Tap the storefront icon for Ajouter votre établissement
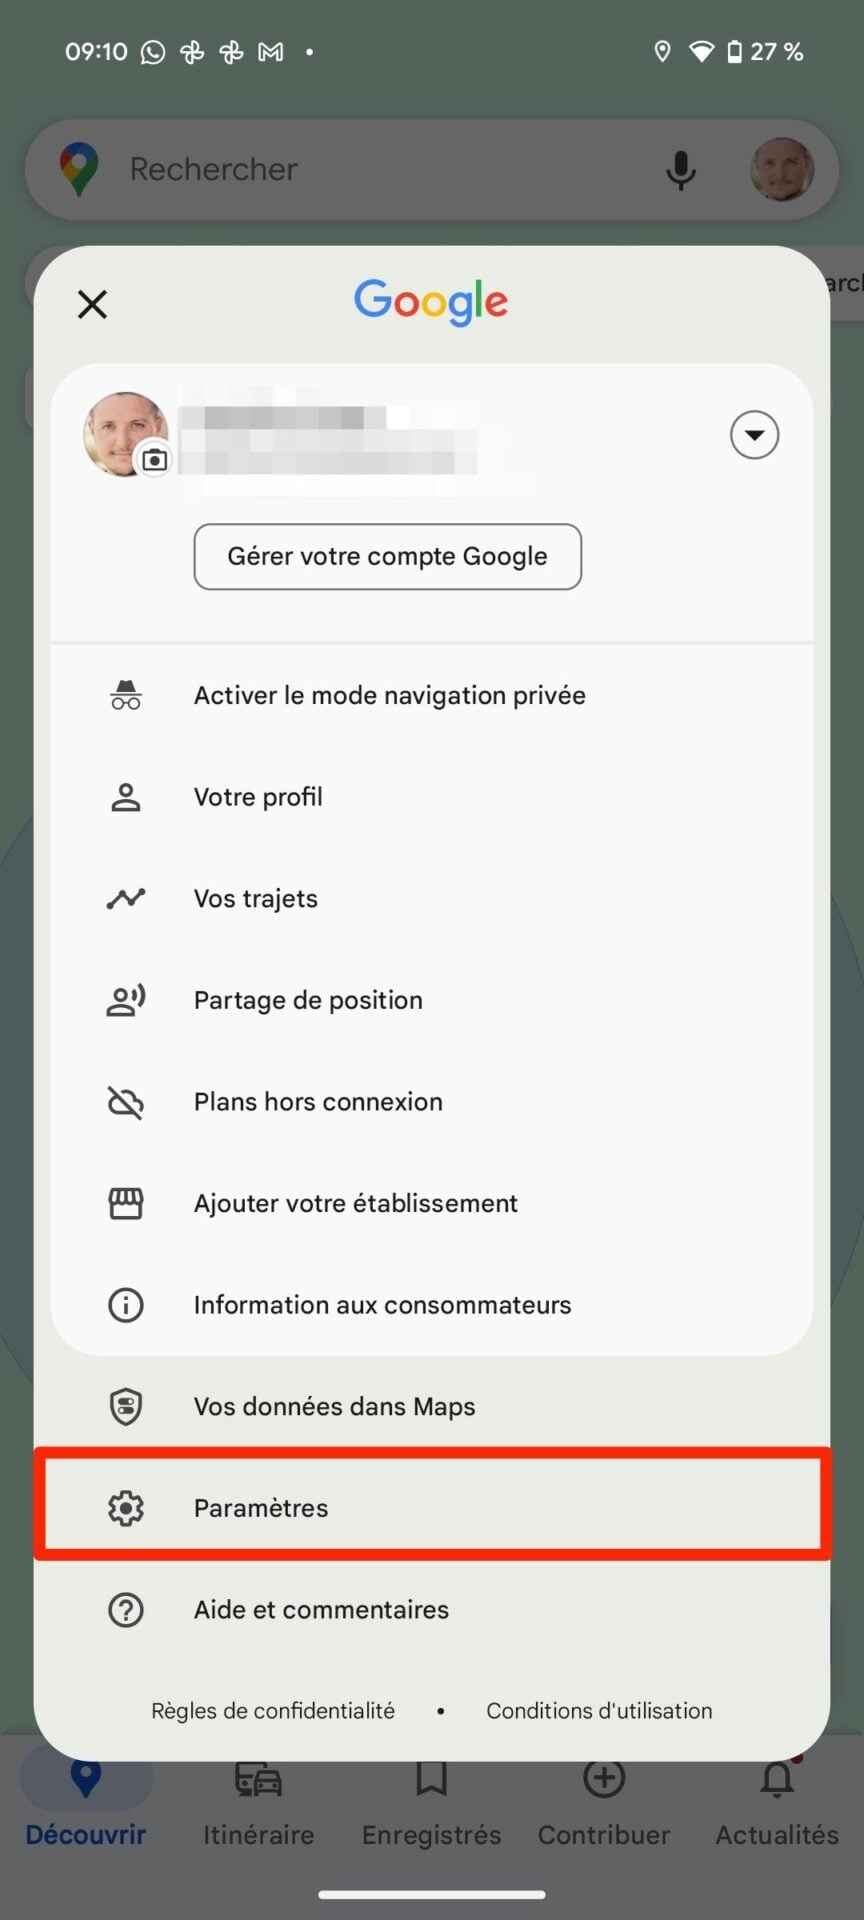 (x=126, y=1203)
